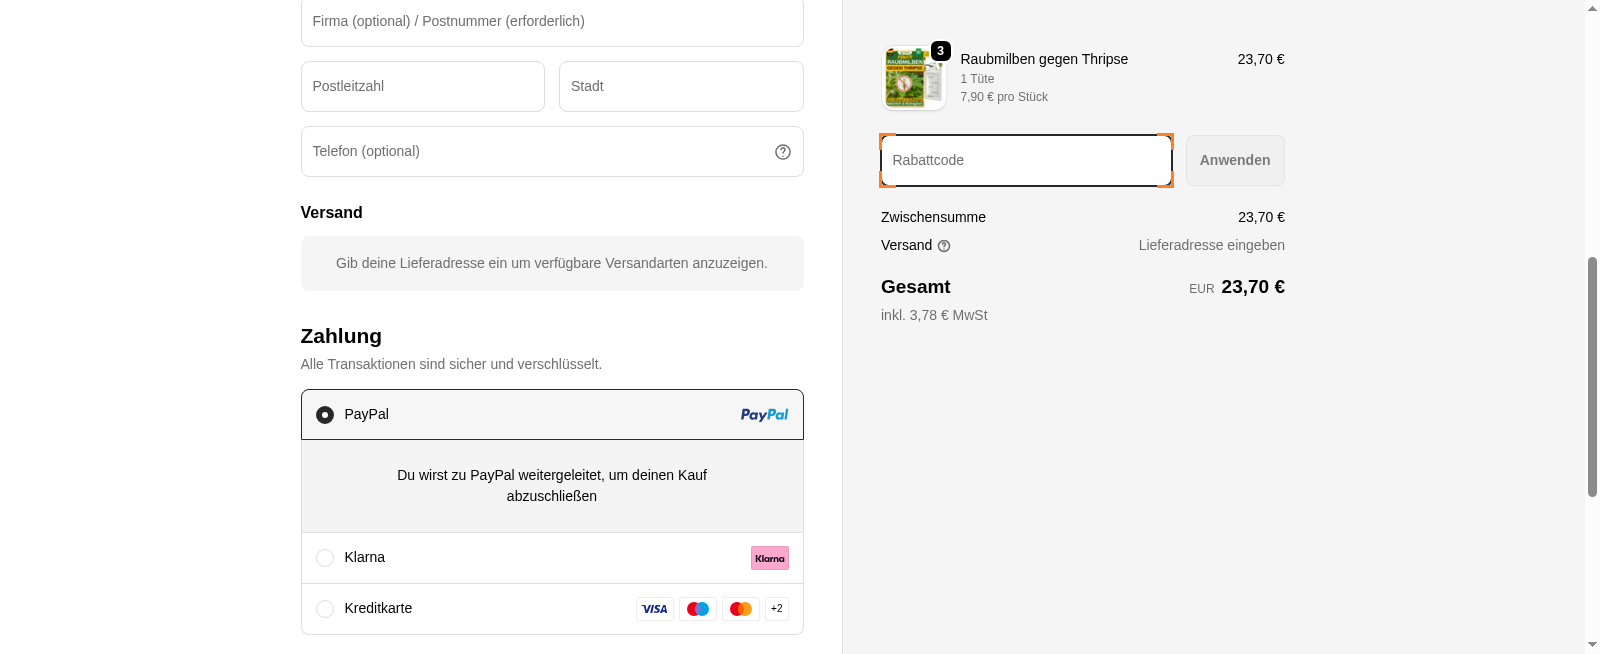The height and width of the screenshot is (654, 1600).
Task: Select the PayPal payment radio button
Action: point(325,415)
